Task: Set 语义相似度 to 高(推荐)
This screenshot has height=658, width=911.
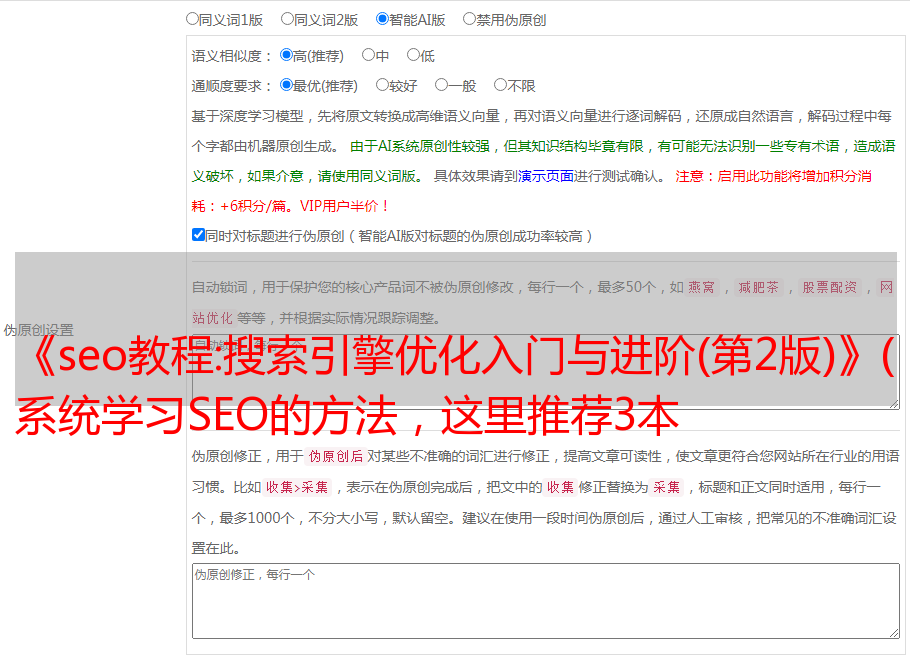Action: 286,55
